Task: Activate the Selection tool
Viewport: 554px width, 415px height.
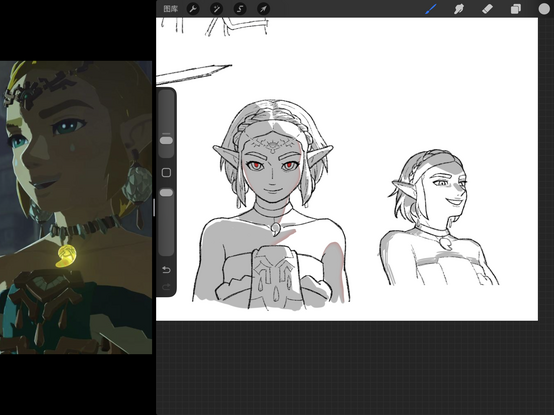Action: 240,9
